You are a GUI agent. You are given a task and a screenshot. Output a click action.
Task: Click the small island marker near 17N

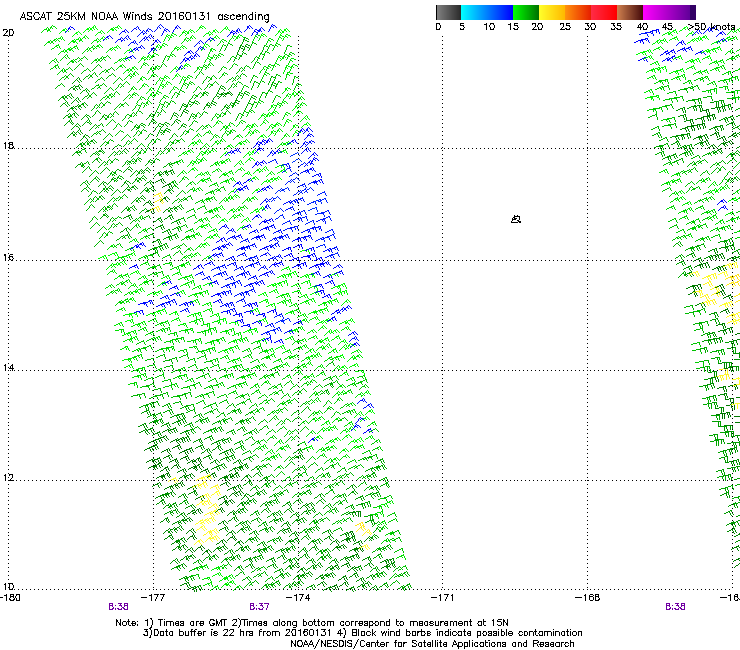(516, 219)
